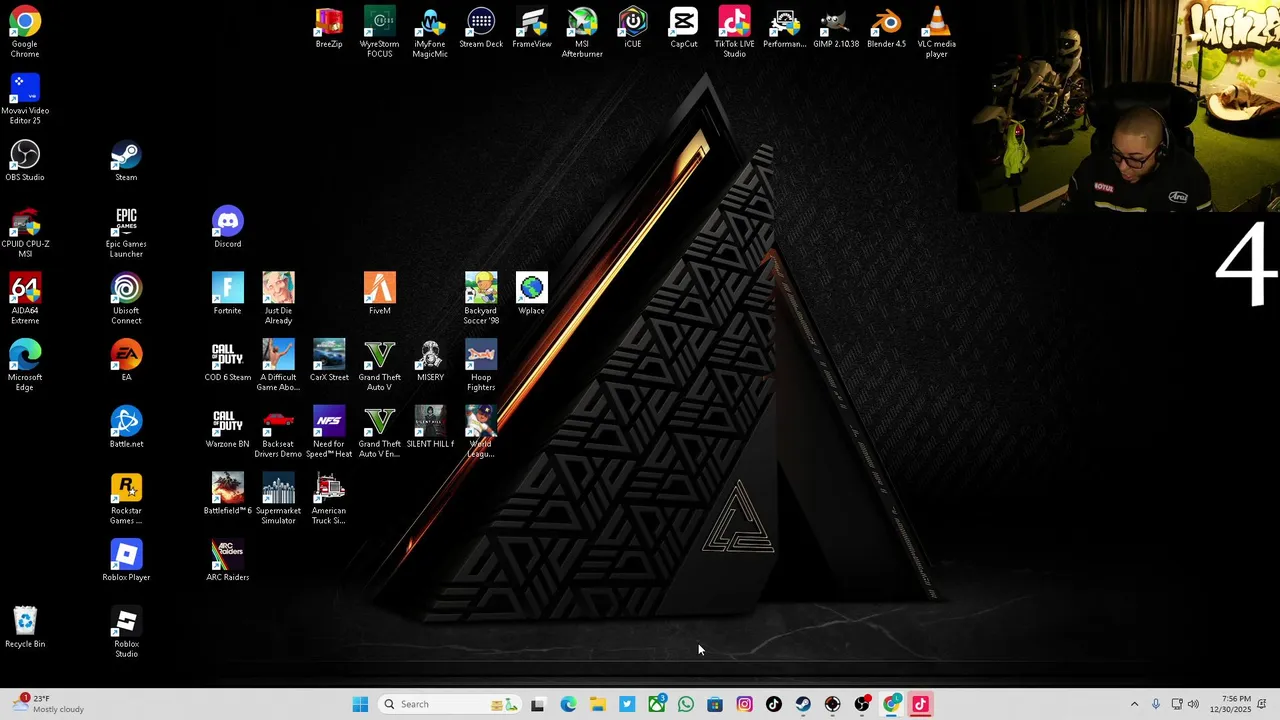The height and width of the screenshot is (720, 1280).
Task: Select Grand Theft Auto V icon beside CarX Street
Action: (x=379, y=366)
